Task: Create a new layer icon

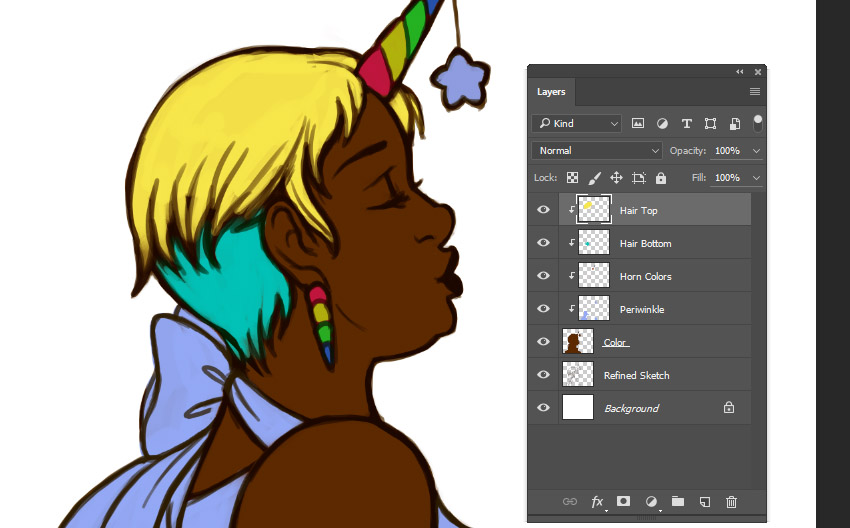Action: pyautogui.click(x=705, y=502)
